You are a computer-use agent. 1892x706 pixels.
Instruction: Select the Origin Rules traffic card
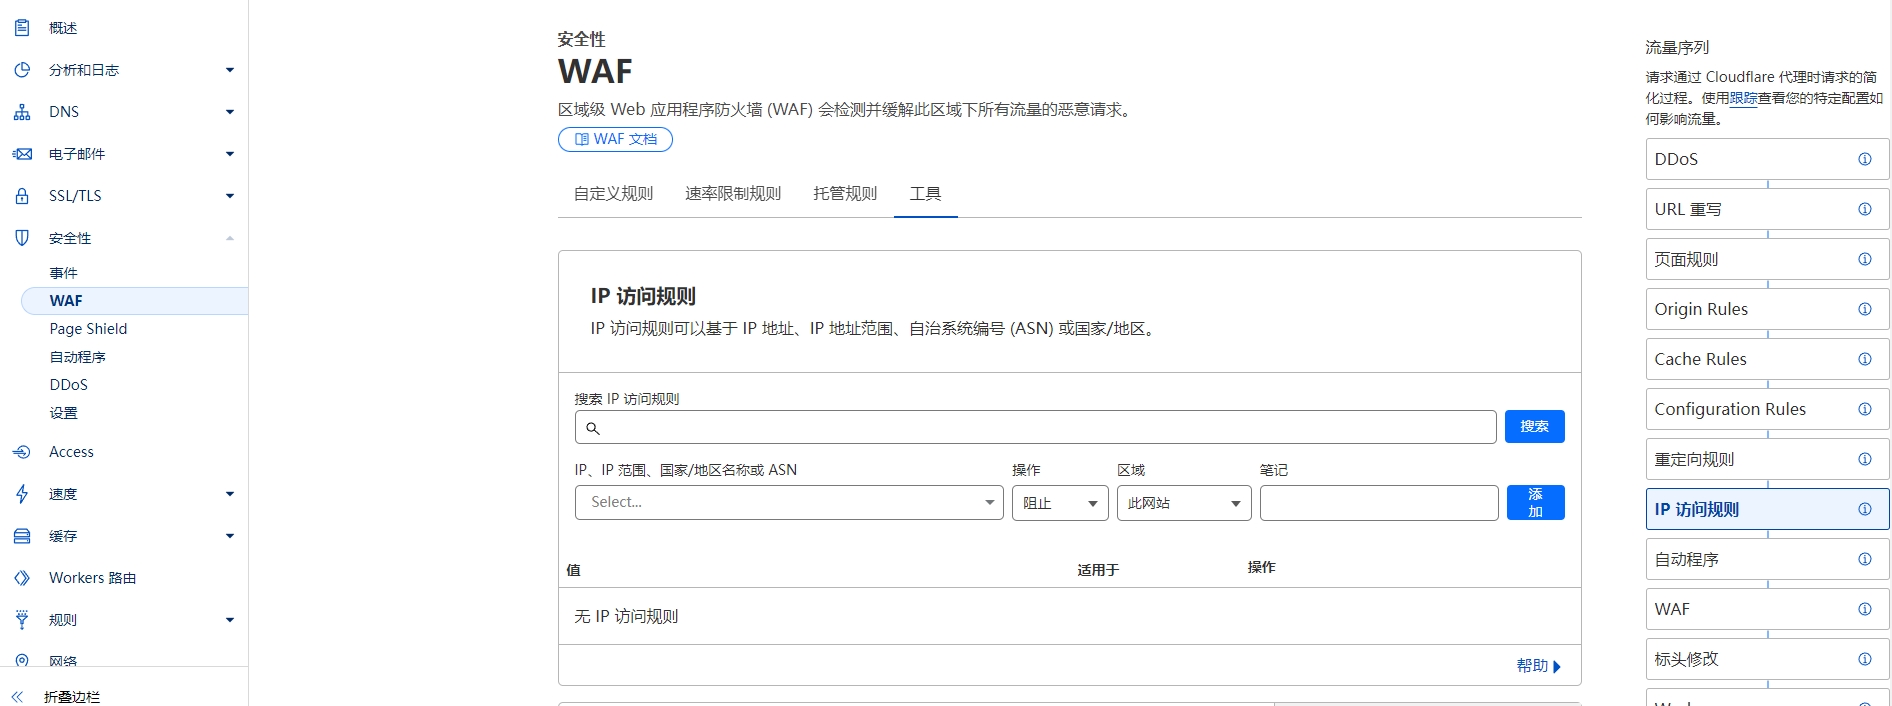(x=1767, y=309)
